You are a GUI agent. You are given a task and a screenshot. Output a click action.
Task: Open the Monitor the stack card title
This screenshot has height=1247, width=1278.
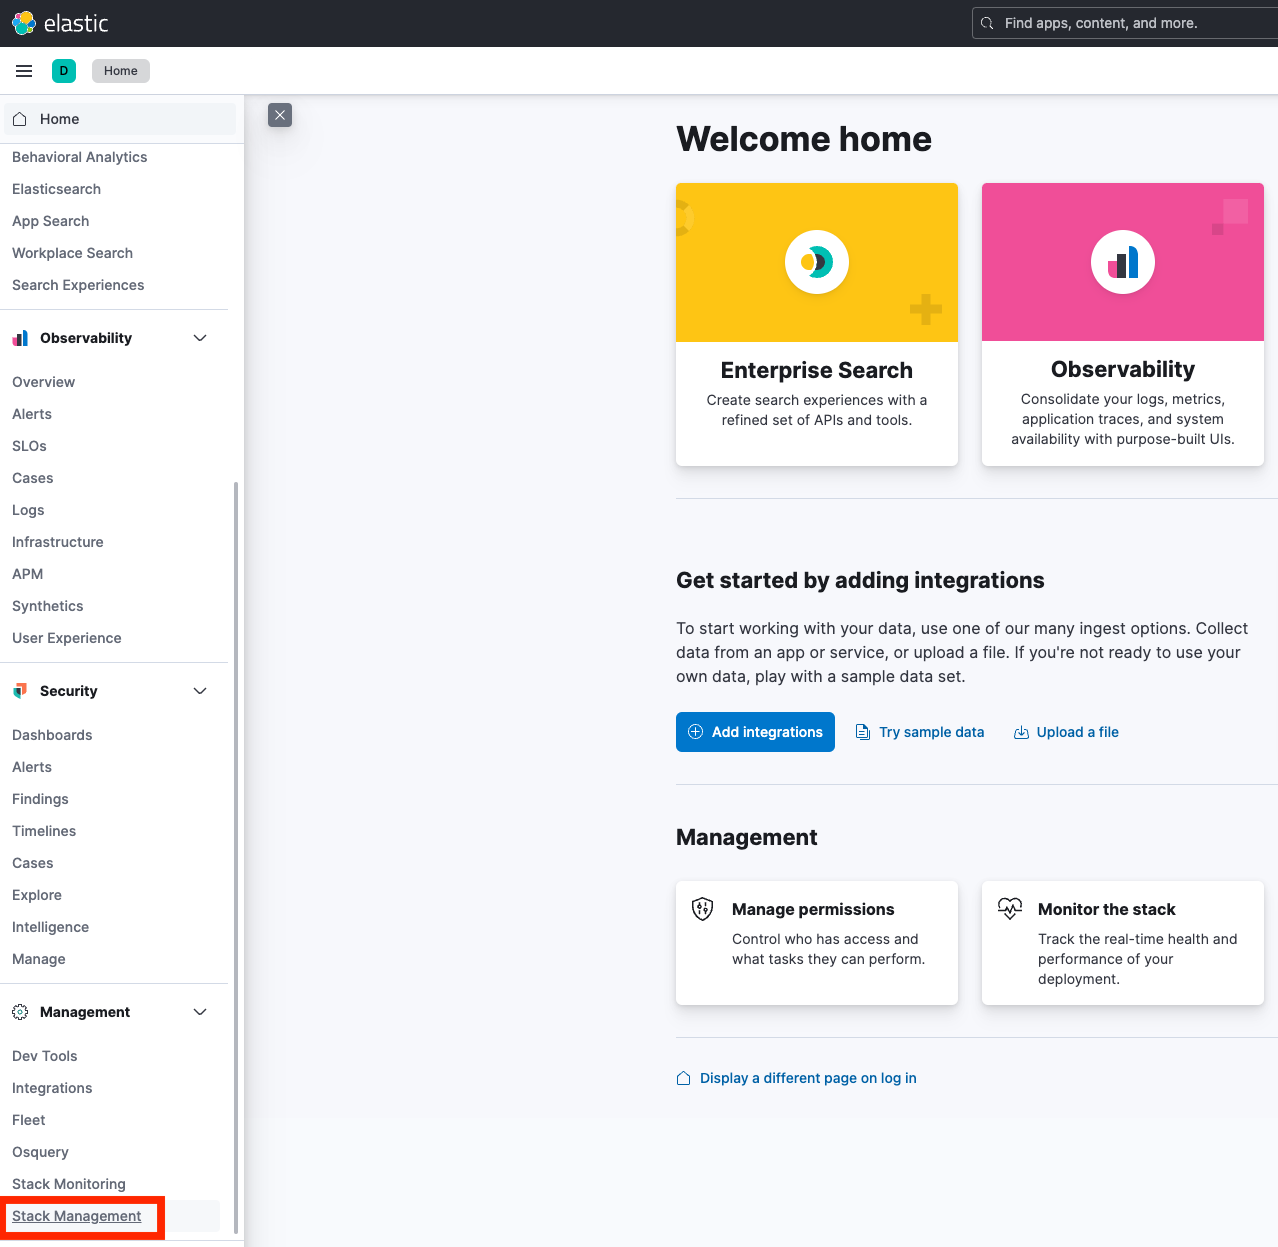coord(1107,909)
